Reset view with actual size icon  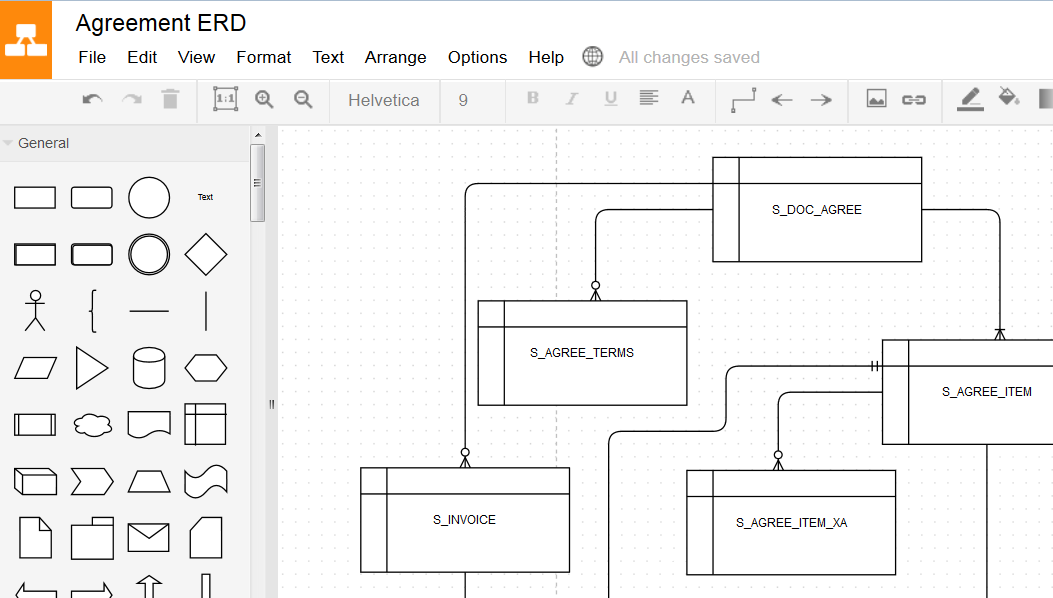click(x=225, y=99)
